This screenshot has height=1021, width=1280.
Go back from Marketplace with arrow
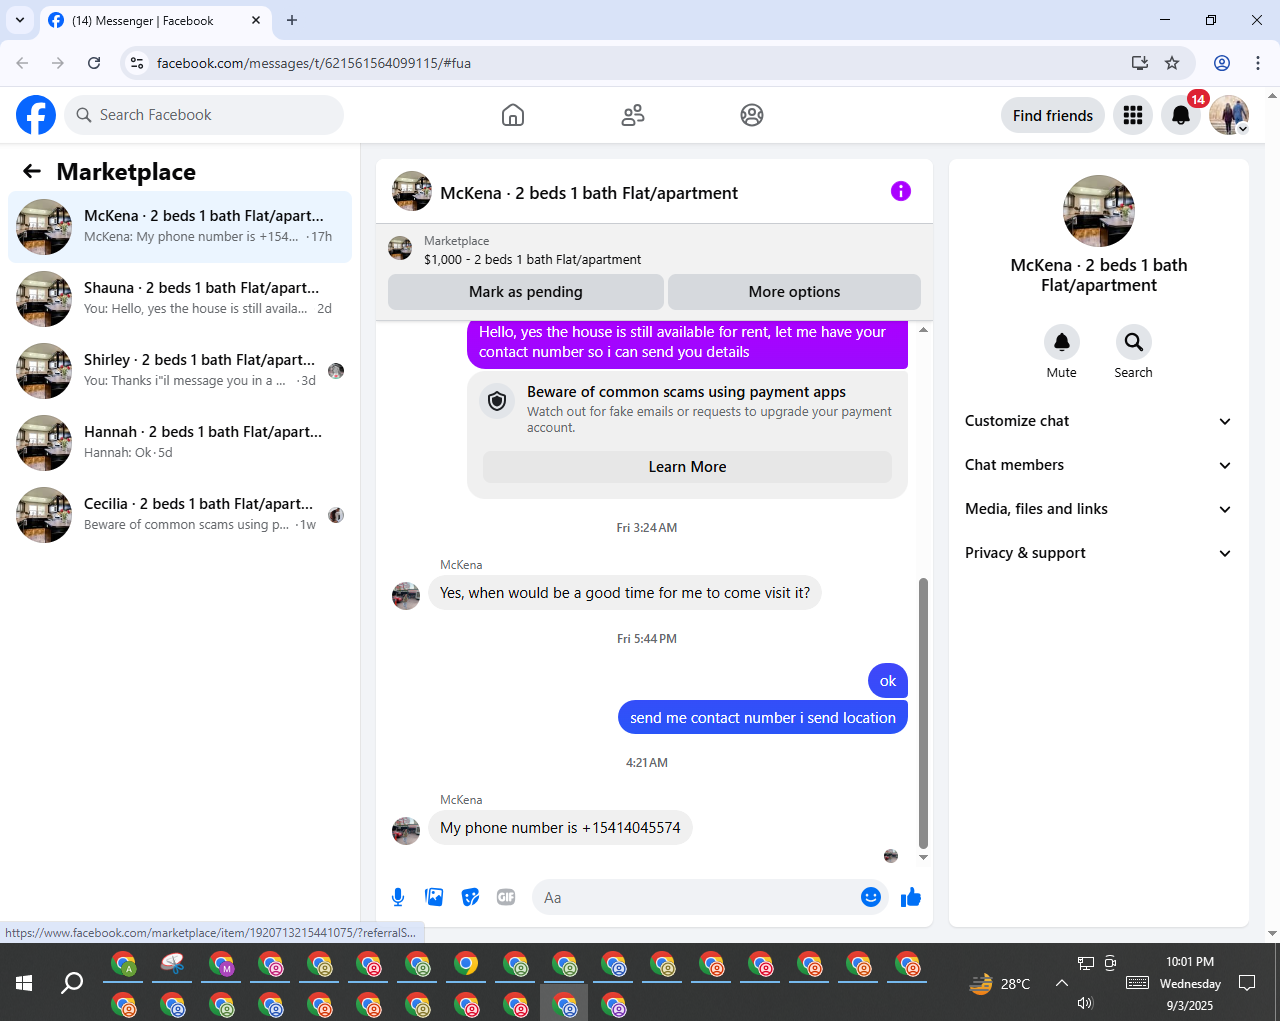(32, 172)
